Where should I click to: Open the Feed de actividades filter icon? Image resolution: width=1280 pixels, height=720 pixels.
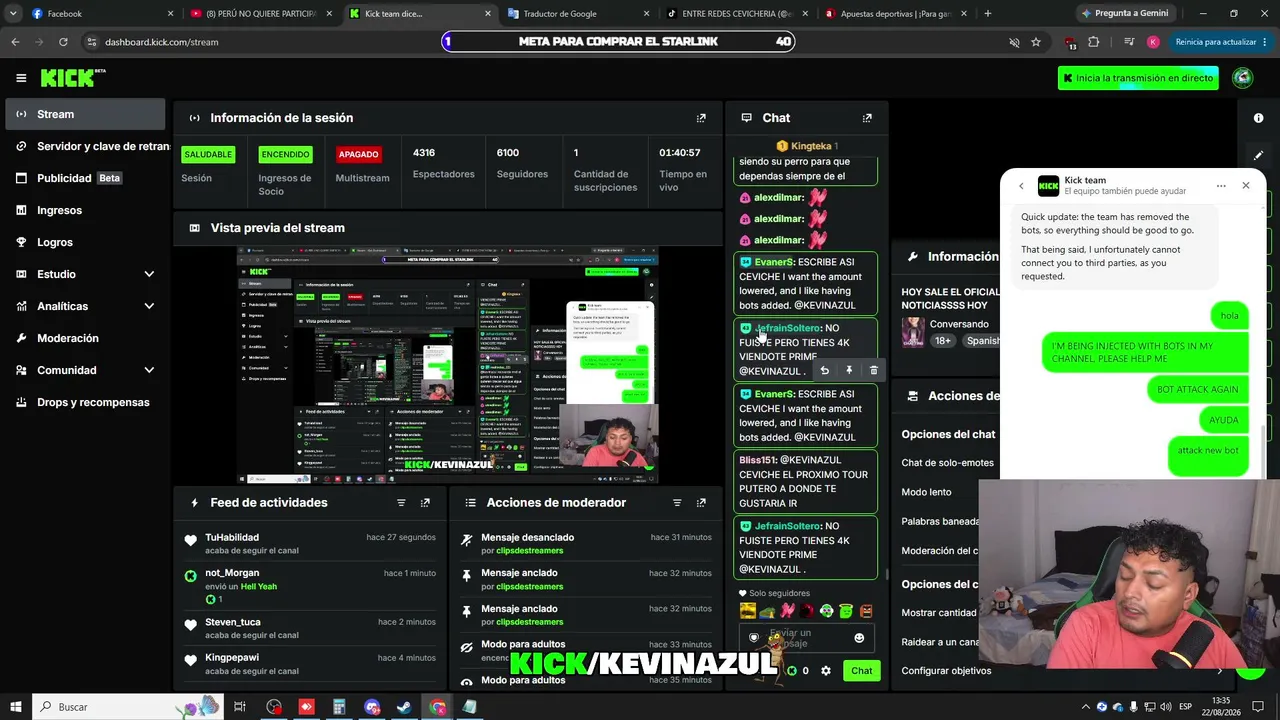click(x=401, y=503)
